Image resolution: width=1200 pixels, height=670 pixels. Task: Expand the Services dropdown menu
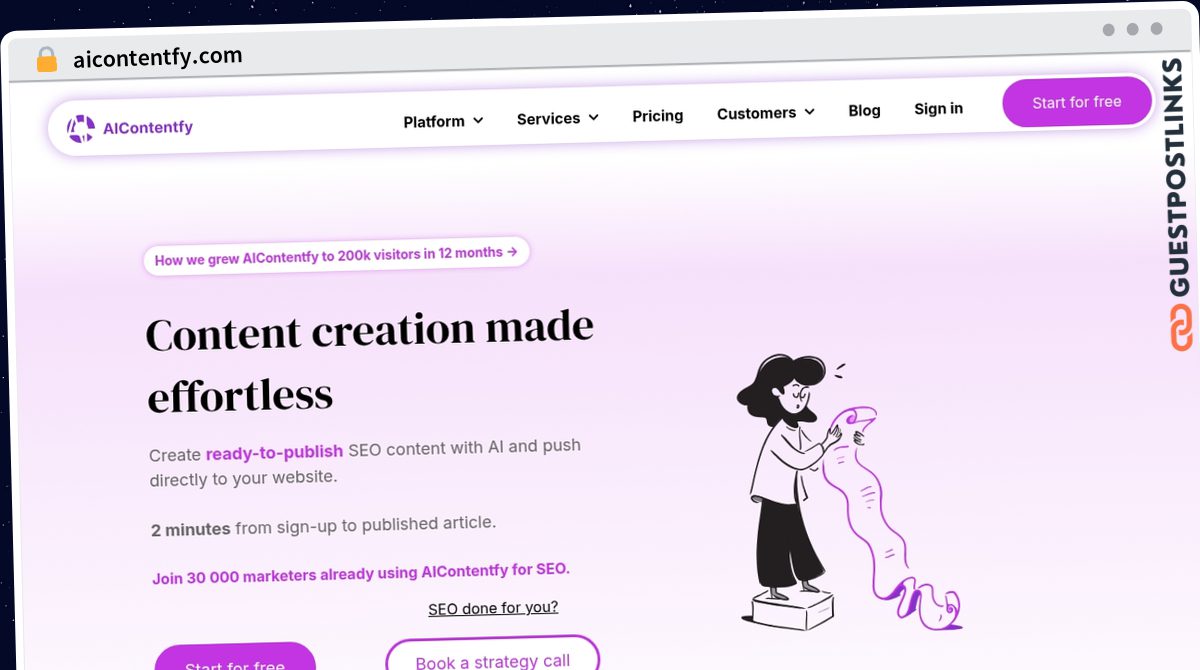point(558,118)
